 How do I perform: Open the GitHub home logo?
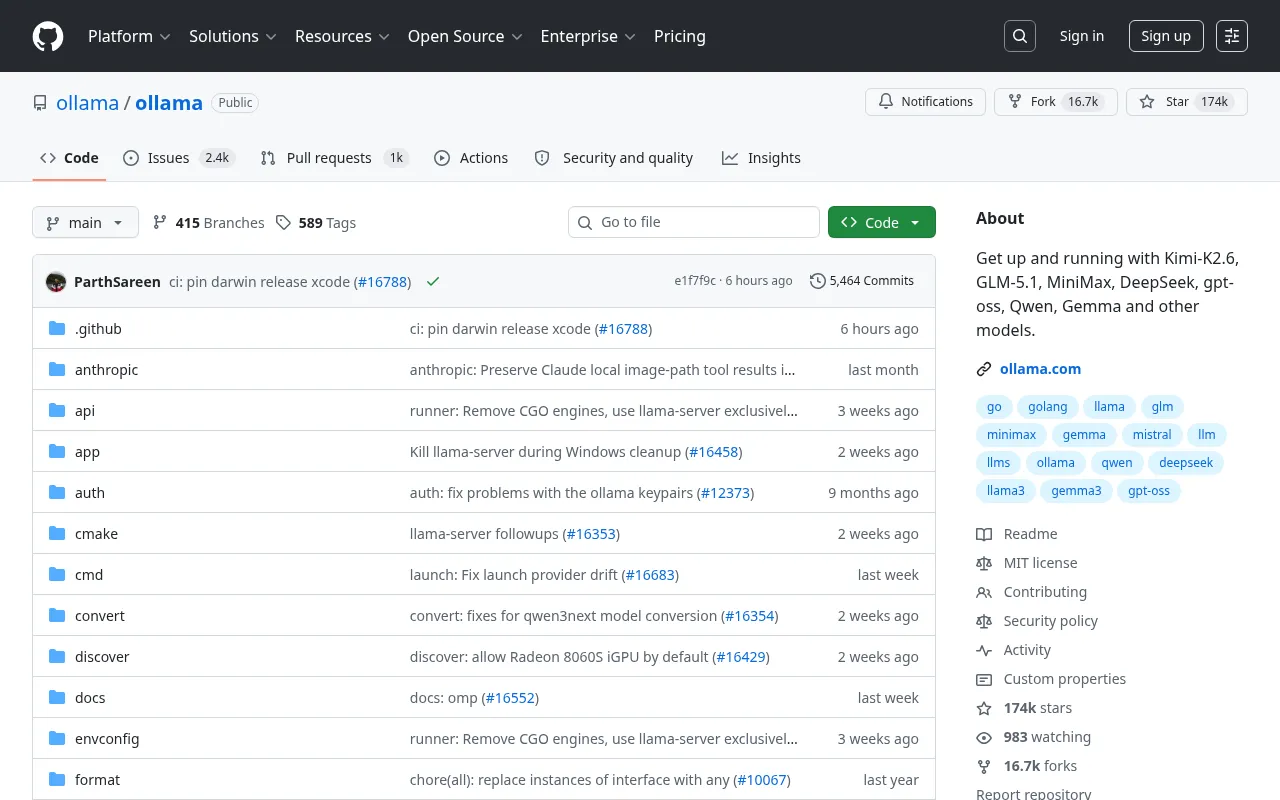[48, 36]
